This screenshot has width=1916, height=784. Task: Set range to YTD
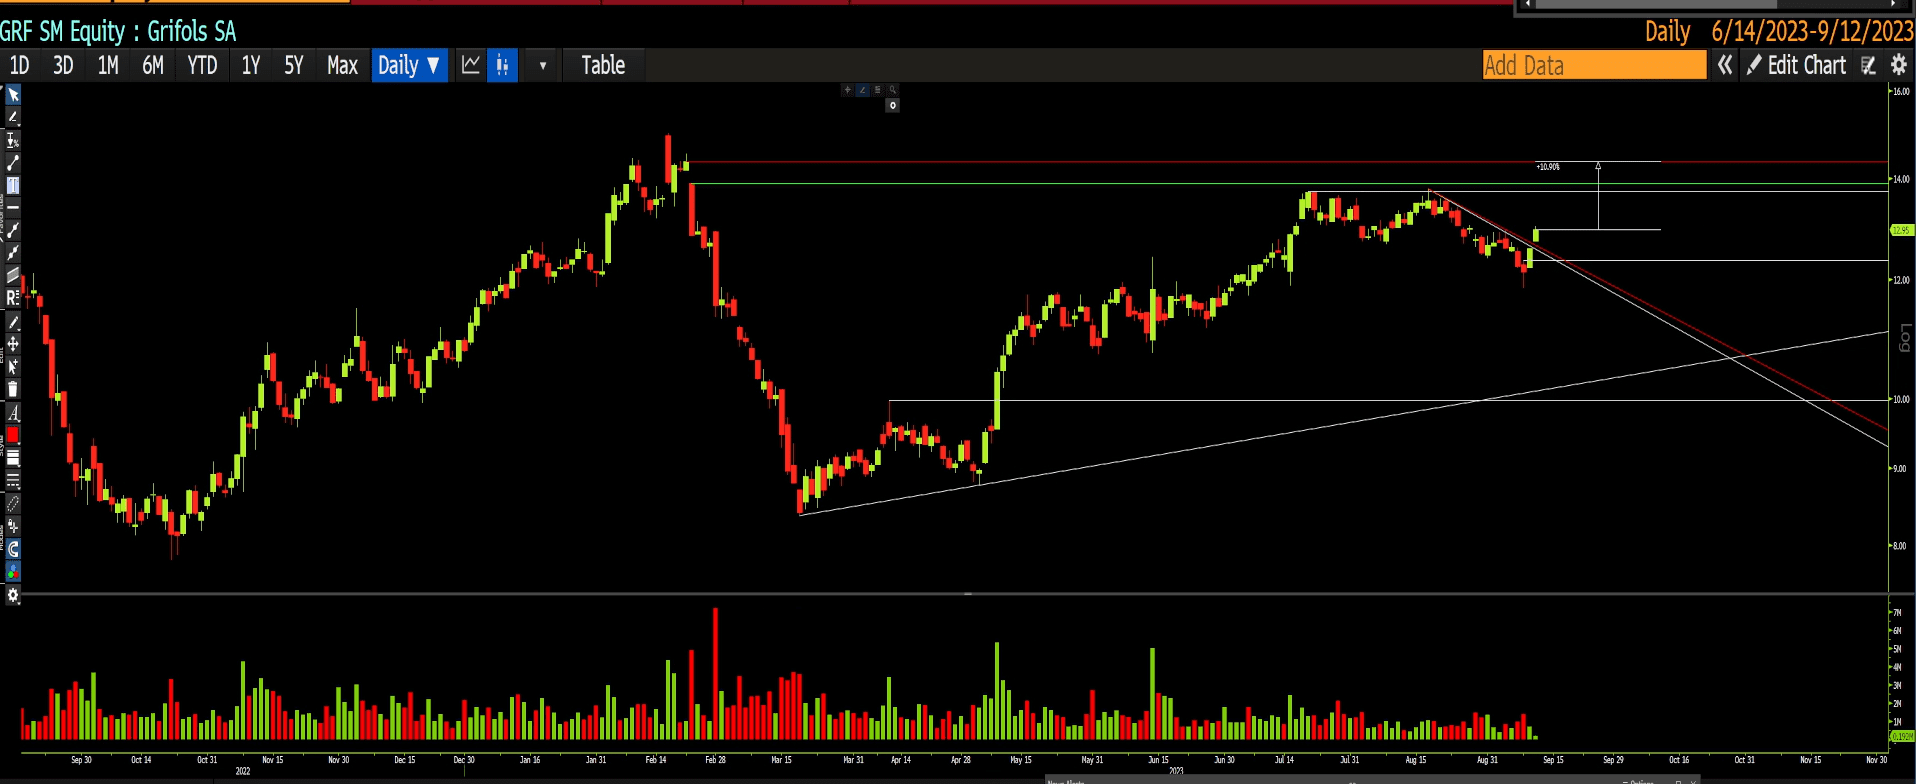click(x=202, y=66)
